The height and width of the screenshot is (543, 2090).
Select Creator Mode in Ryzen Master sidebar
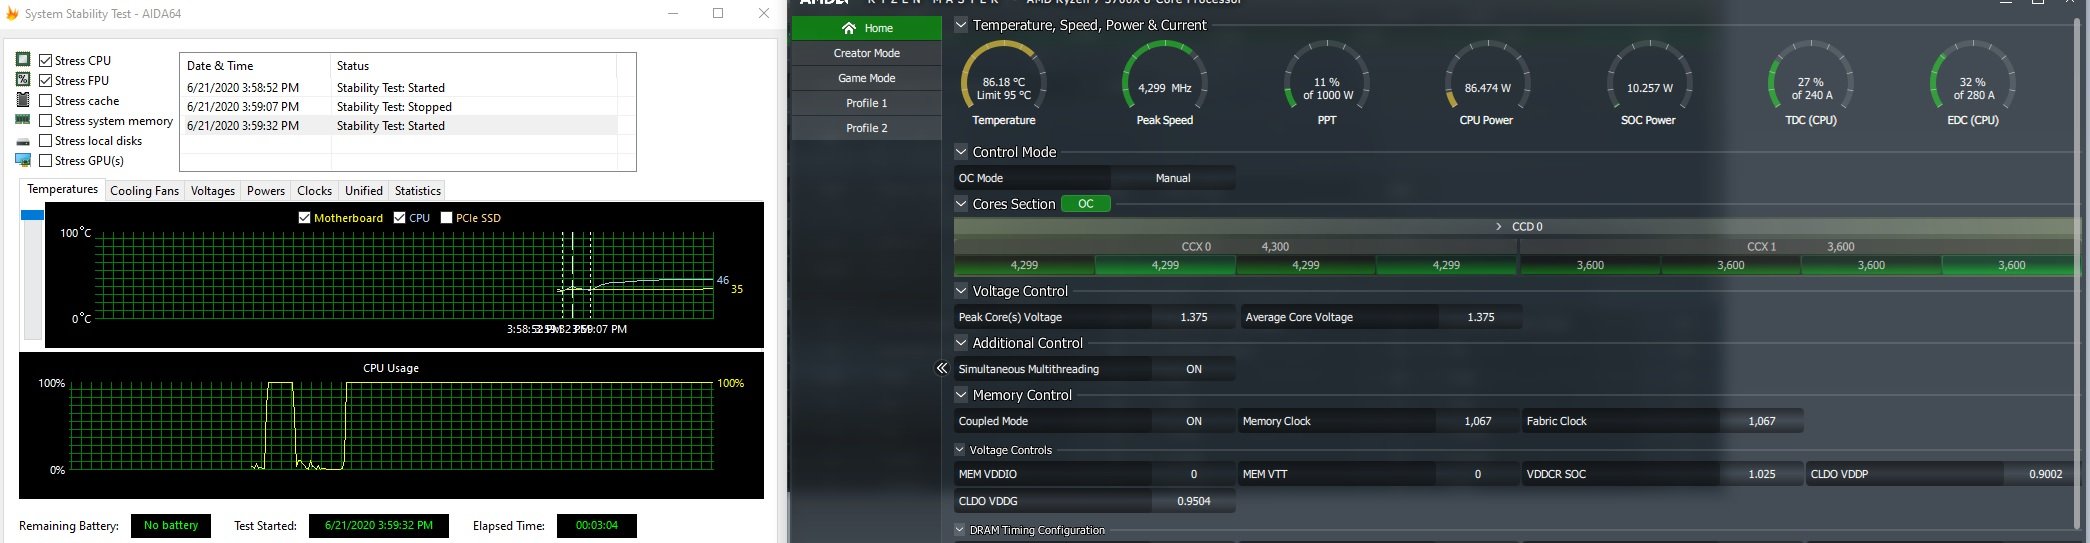pyautogui.click(x=867, y=53)
